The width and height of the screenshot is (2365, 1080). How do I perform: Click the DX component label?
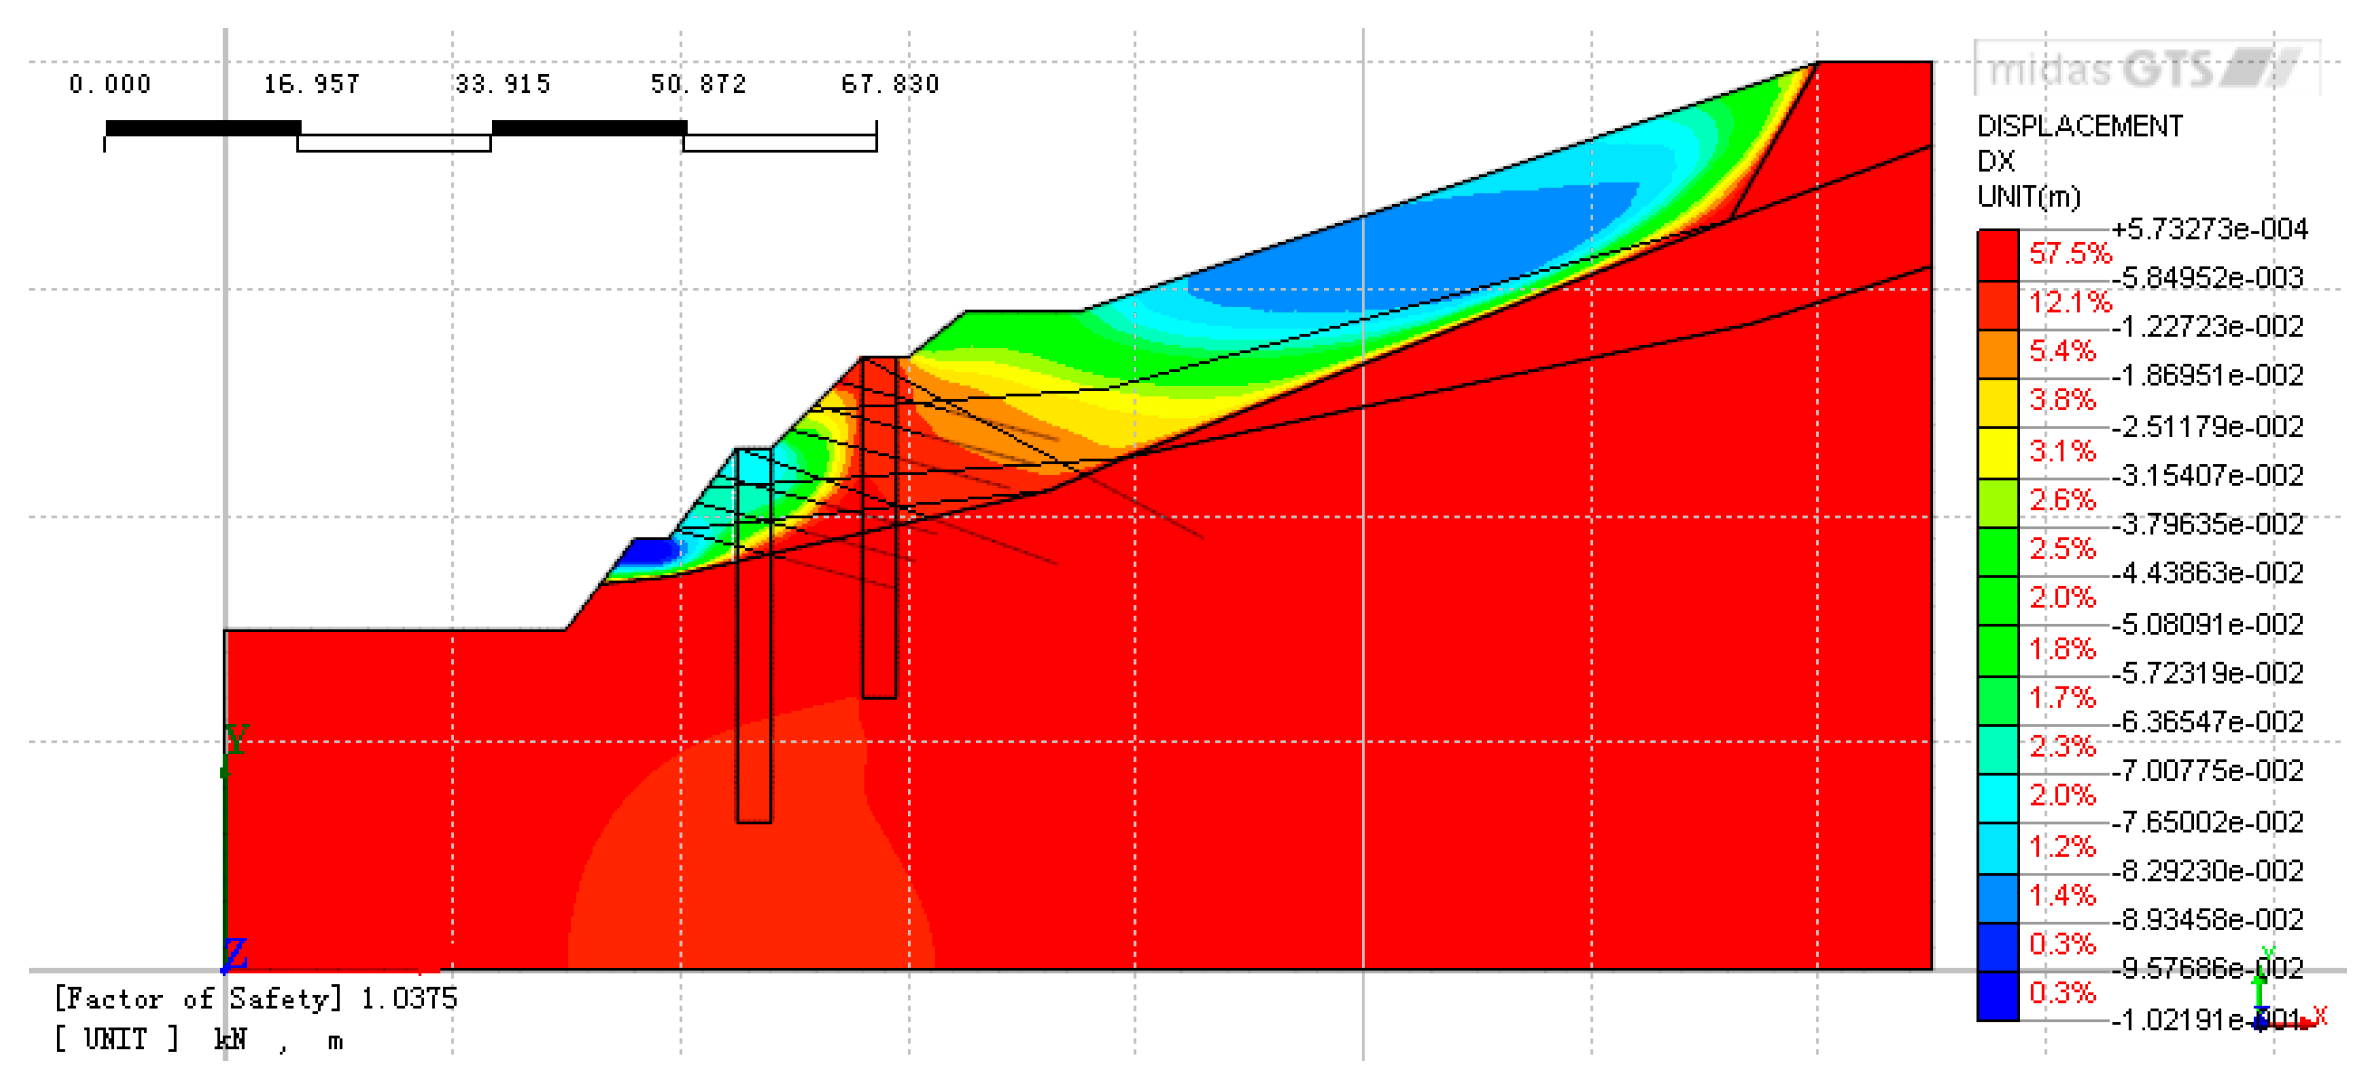(1995, 161)
